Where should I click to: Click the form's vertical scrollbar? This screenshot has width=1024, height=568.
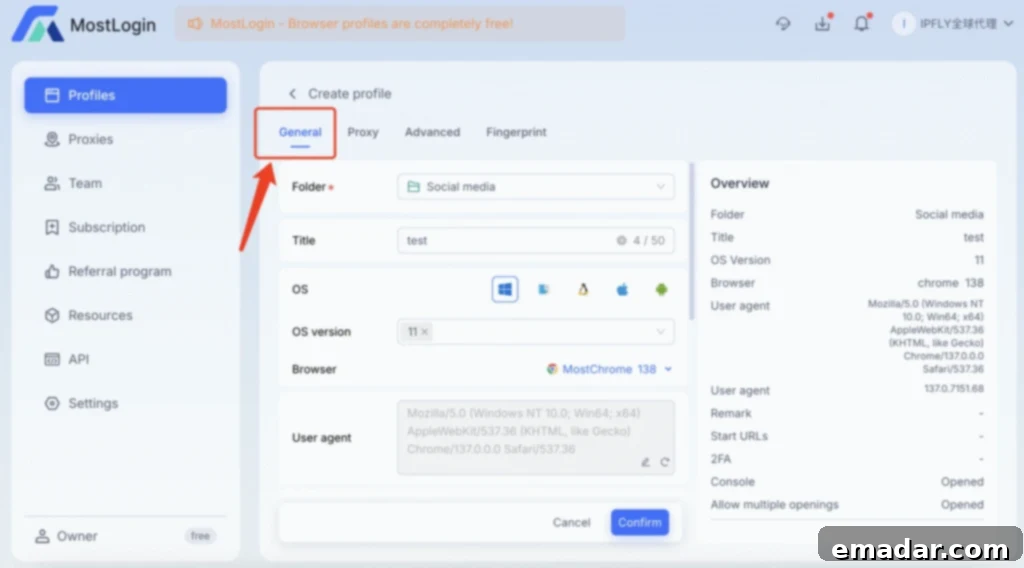coord(692,242)
